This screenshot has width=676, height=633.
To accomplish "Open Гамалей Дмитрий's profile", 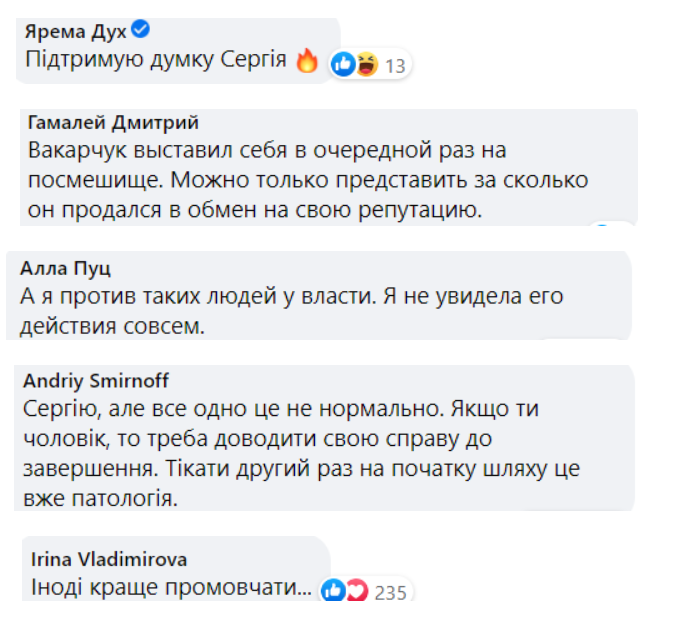I will pos(113,122).
